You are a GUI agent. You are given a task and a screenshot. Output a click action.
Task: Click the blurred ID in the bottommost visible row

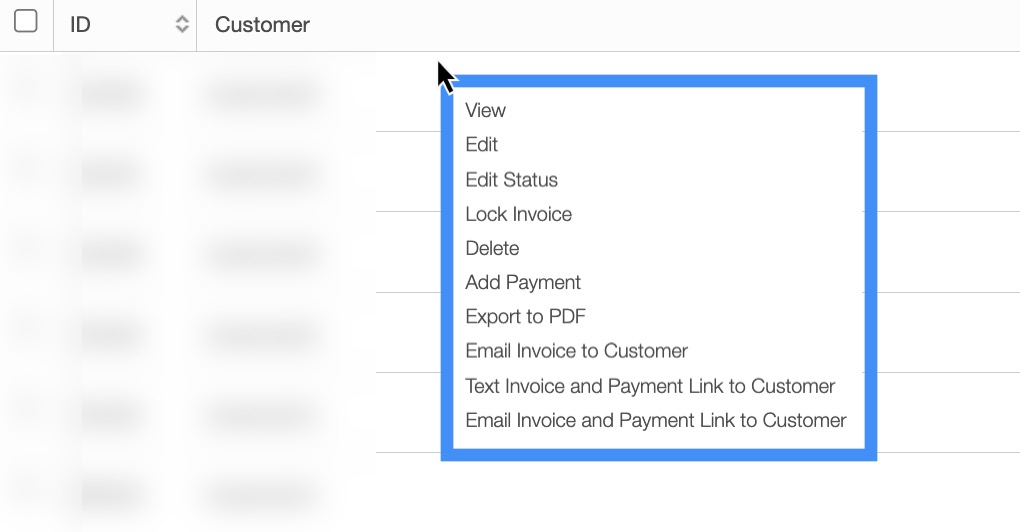[x=111, y=496]
